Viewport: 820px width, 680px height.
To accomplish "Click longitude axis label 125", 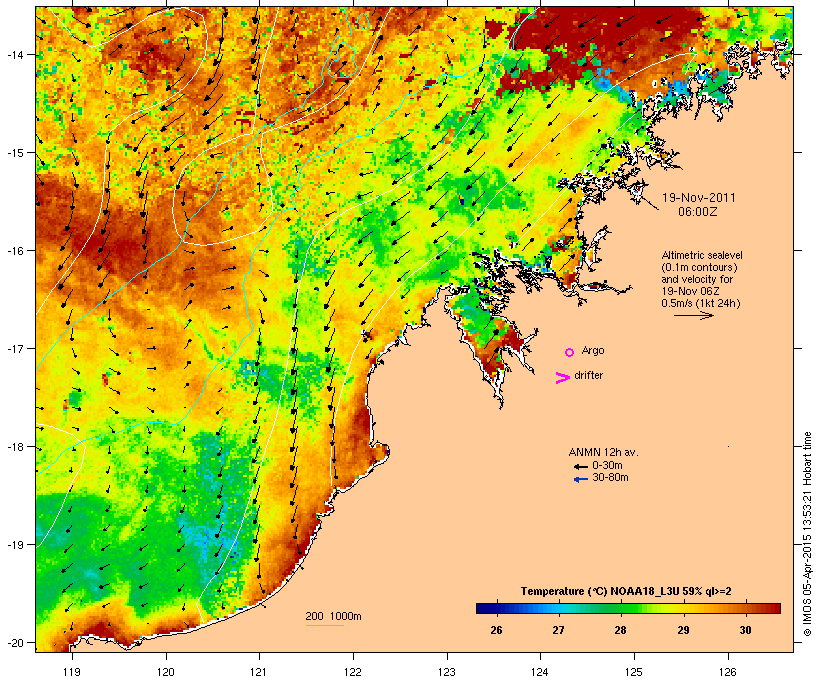I will [634, 672].
